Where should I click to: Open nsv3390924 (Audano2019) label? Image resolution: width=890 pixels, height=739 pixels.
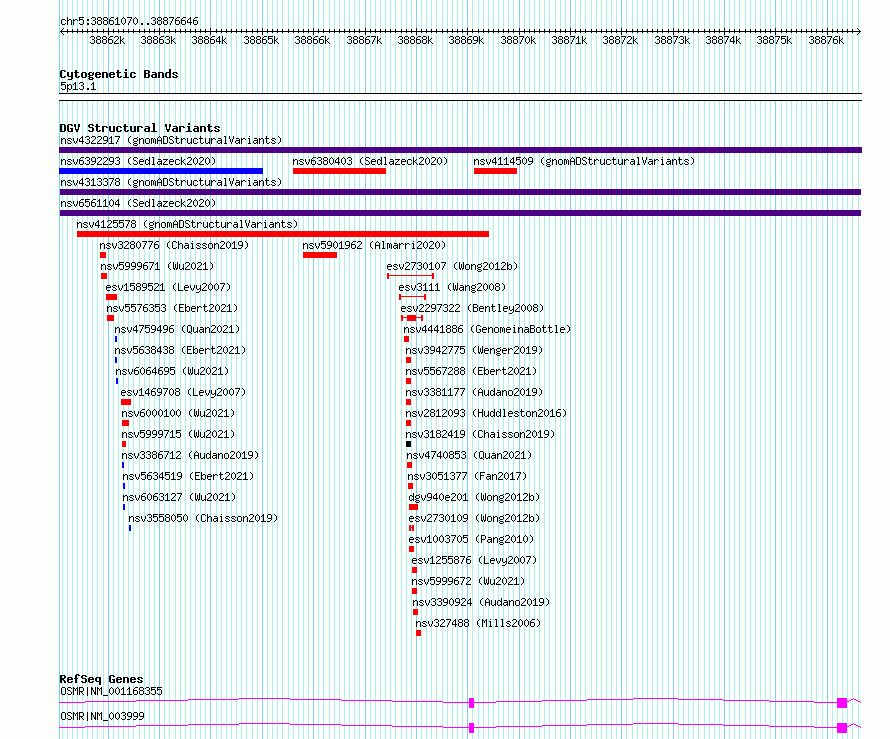click(x=481, y=602)
